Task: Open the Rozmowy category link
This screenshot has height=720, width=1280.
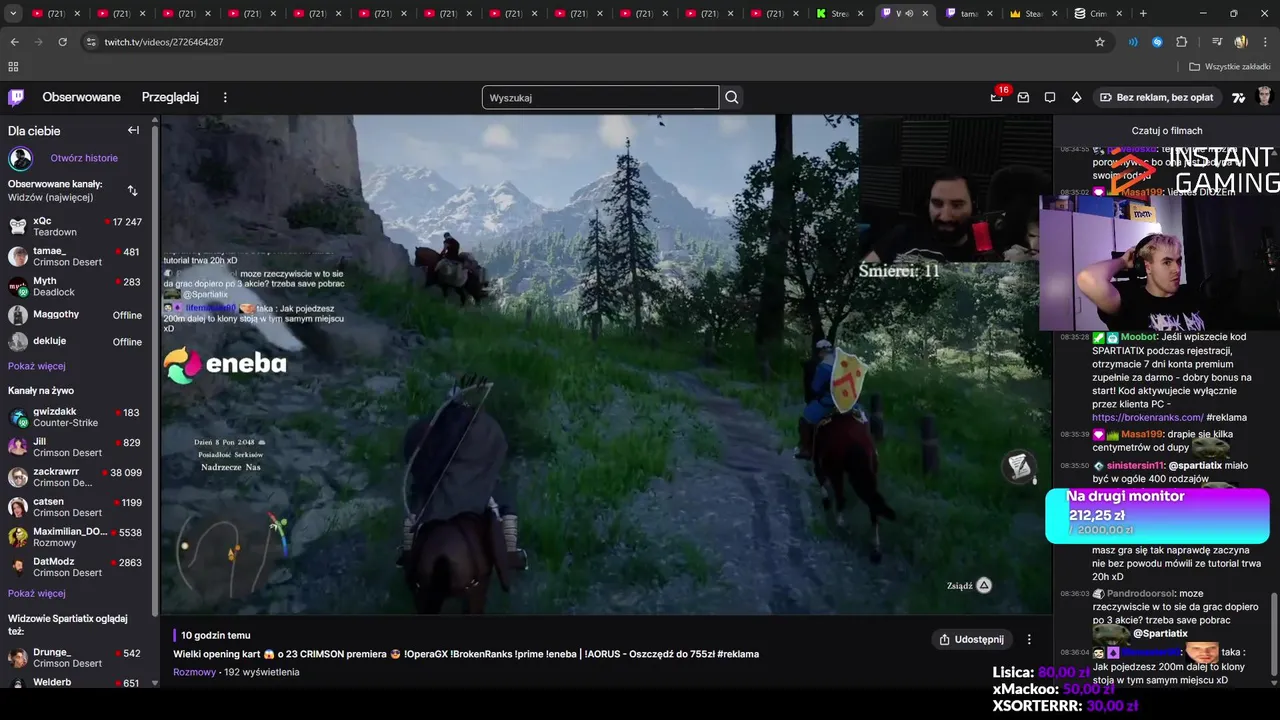Action: click(x=194, y=672)
